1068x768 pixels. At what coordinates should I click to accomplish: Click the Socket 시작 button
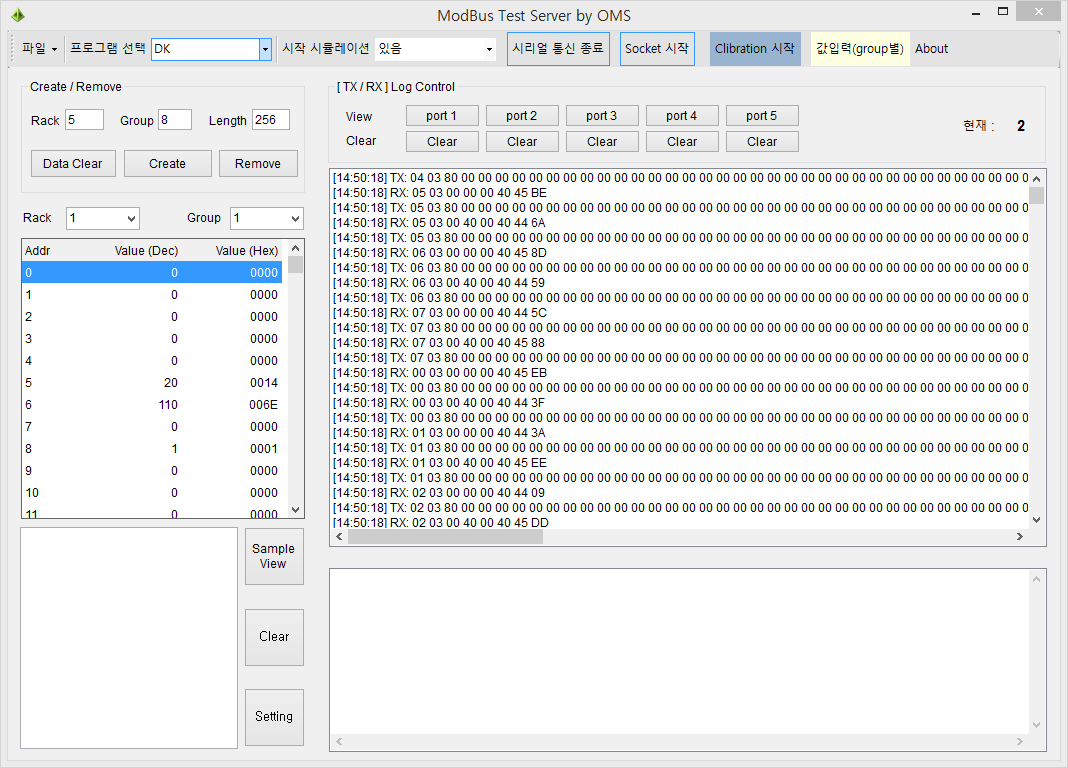[x=657, y=48]
